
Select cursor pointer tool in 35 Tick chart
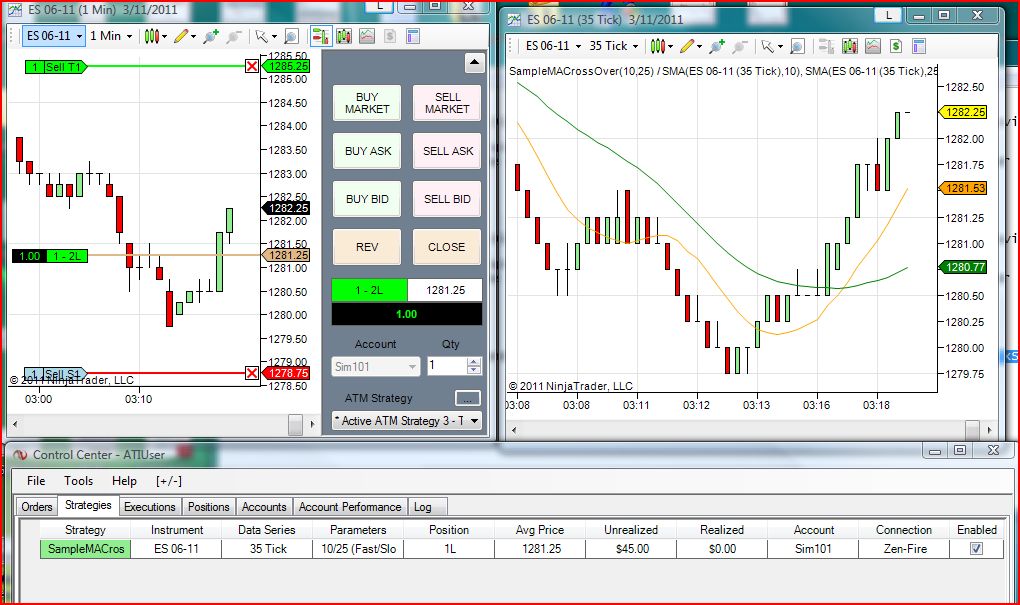[768, 46]
